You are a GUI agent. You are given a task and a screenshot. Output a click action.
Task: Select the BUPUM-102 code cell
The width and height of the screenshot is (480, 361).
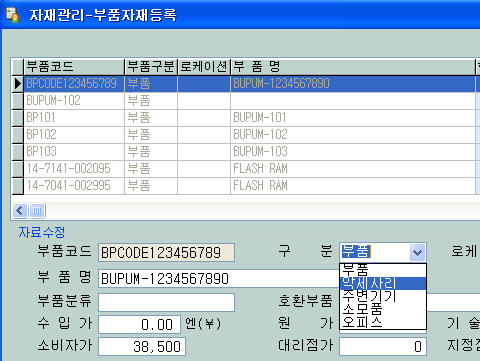coord(74,101)
